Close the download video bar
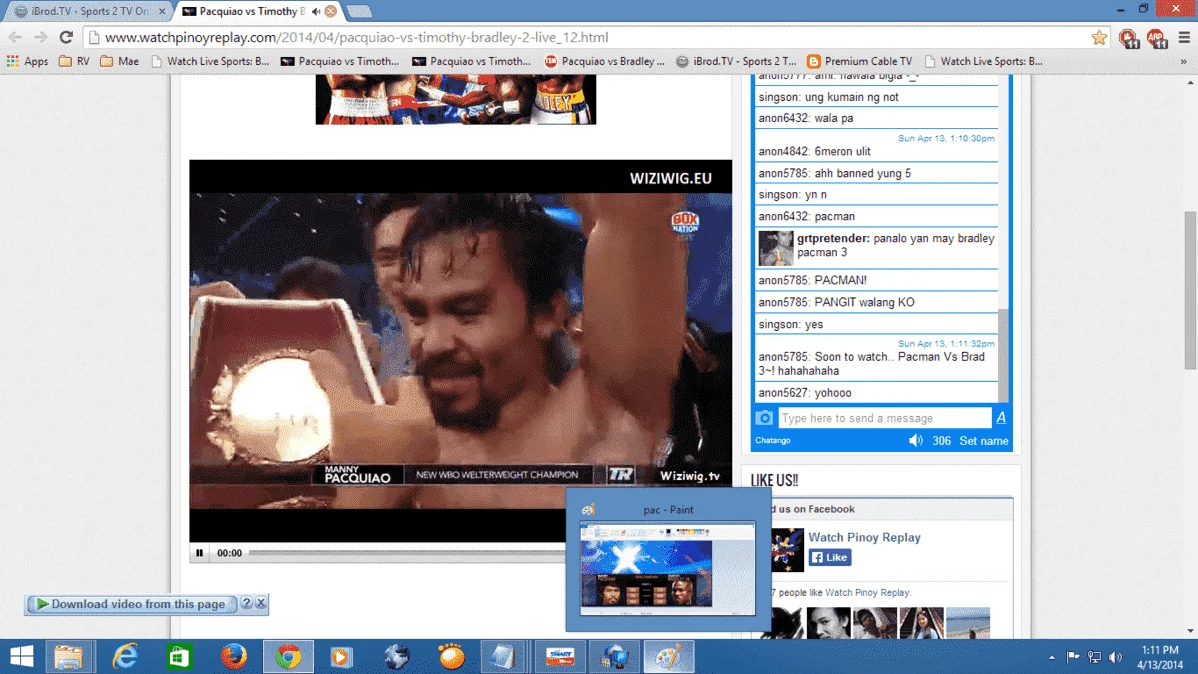This screenshot has width=1198, height=674. 261,603
